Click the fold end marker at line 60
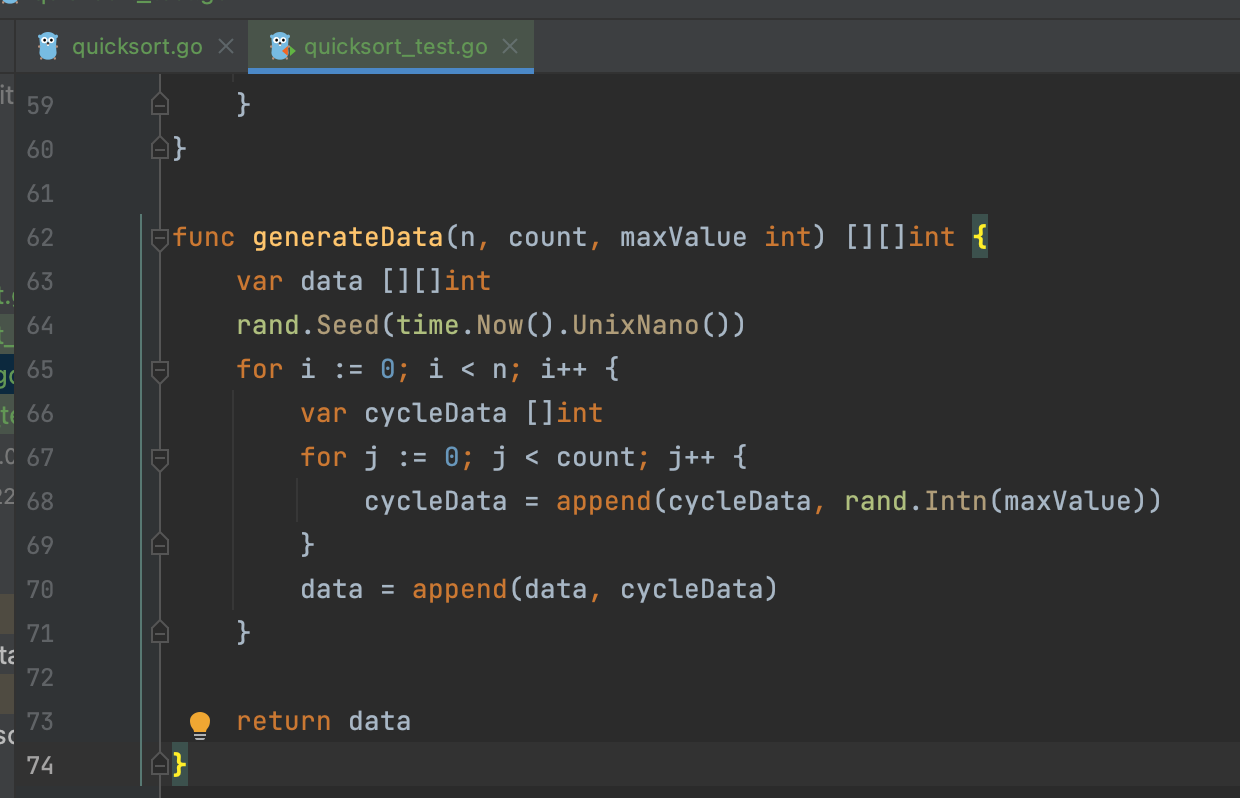Image resolution: width=1240 pixels, height=798 pixels. (x=159, y=149)
